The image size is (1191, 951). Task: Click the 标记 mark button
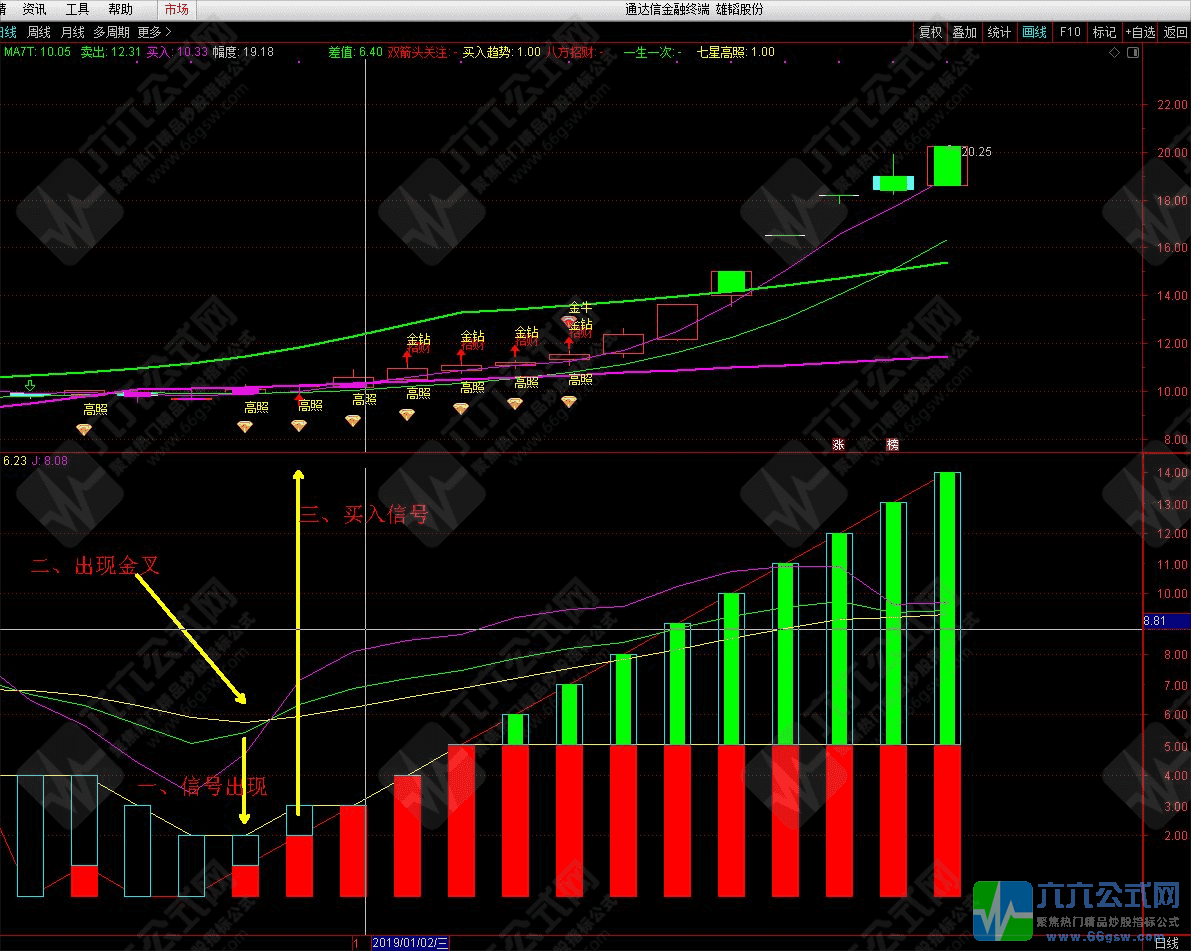[x=1104, y=32]
